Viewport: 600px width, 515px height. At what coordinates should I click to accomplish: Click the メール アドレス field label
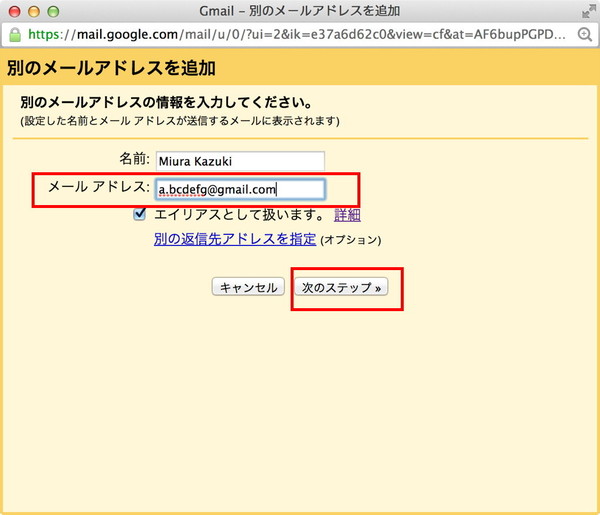coord(98,188)
